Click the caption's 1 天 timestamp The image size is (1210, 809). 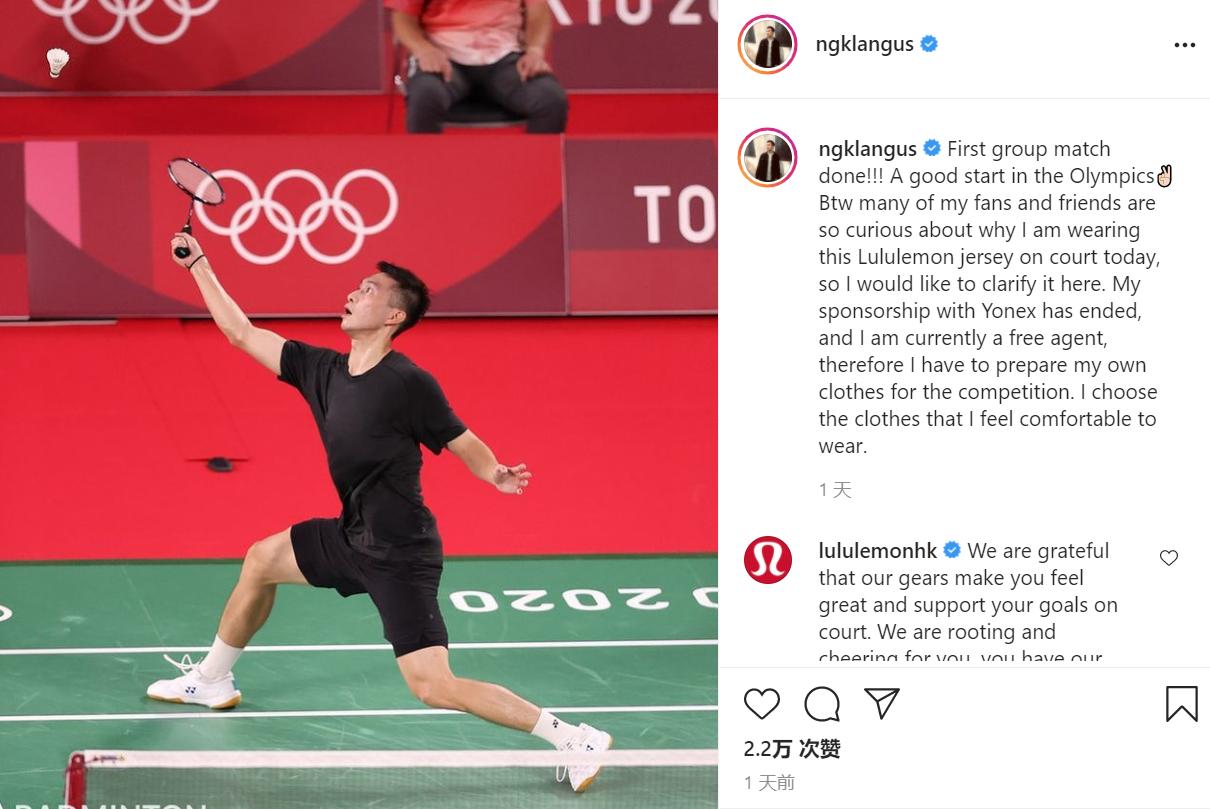pyautogui.click(x=835, y=490)
